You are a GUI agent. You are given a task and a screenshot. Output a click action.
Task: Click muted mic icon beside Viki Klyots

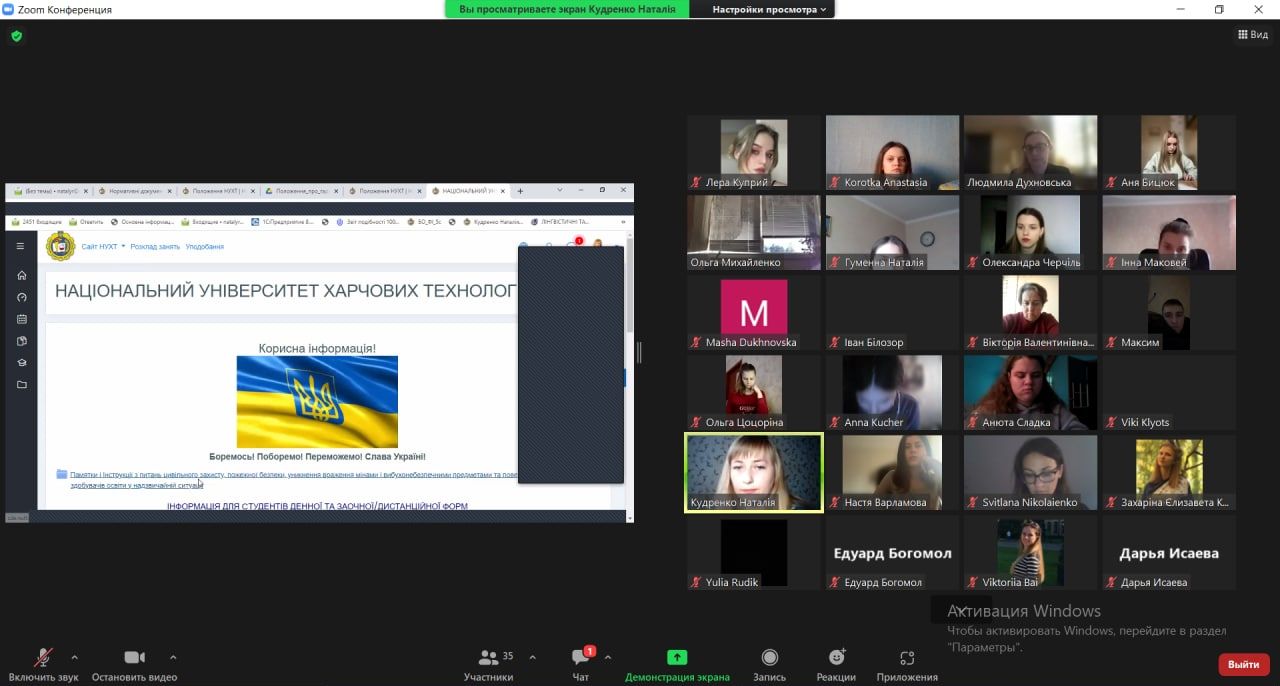pos(1112,422)
